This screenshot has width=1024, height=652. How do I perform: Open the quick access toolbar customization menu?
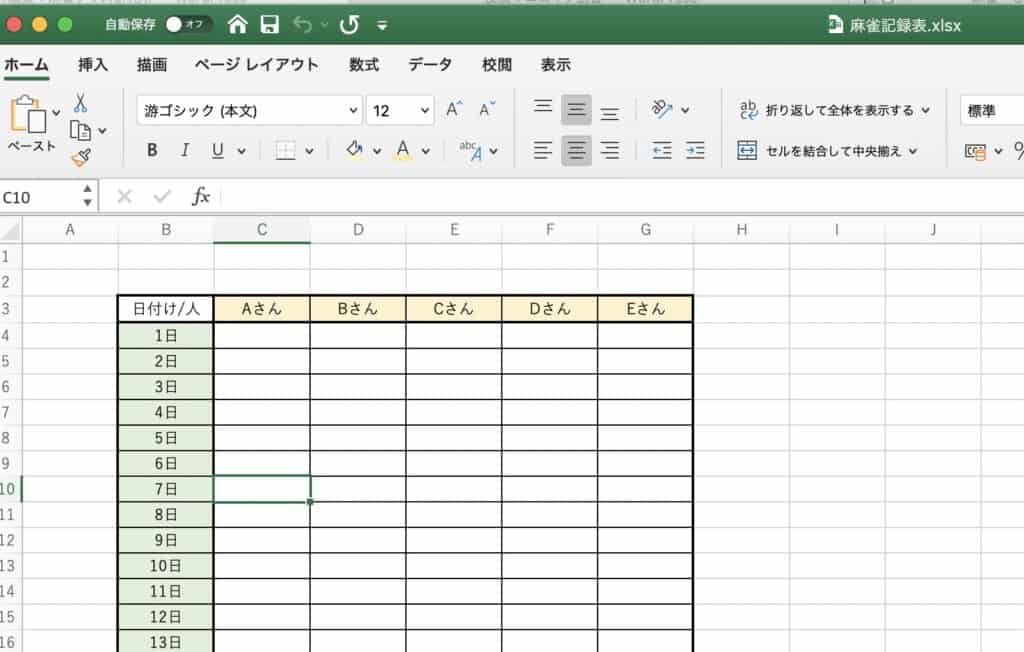coord(382,25)
